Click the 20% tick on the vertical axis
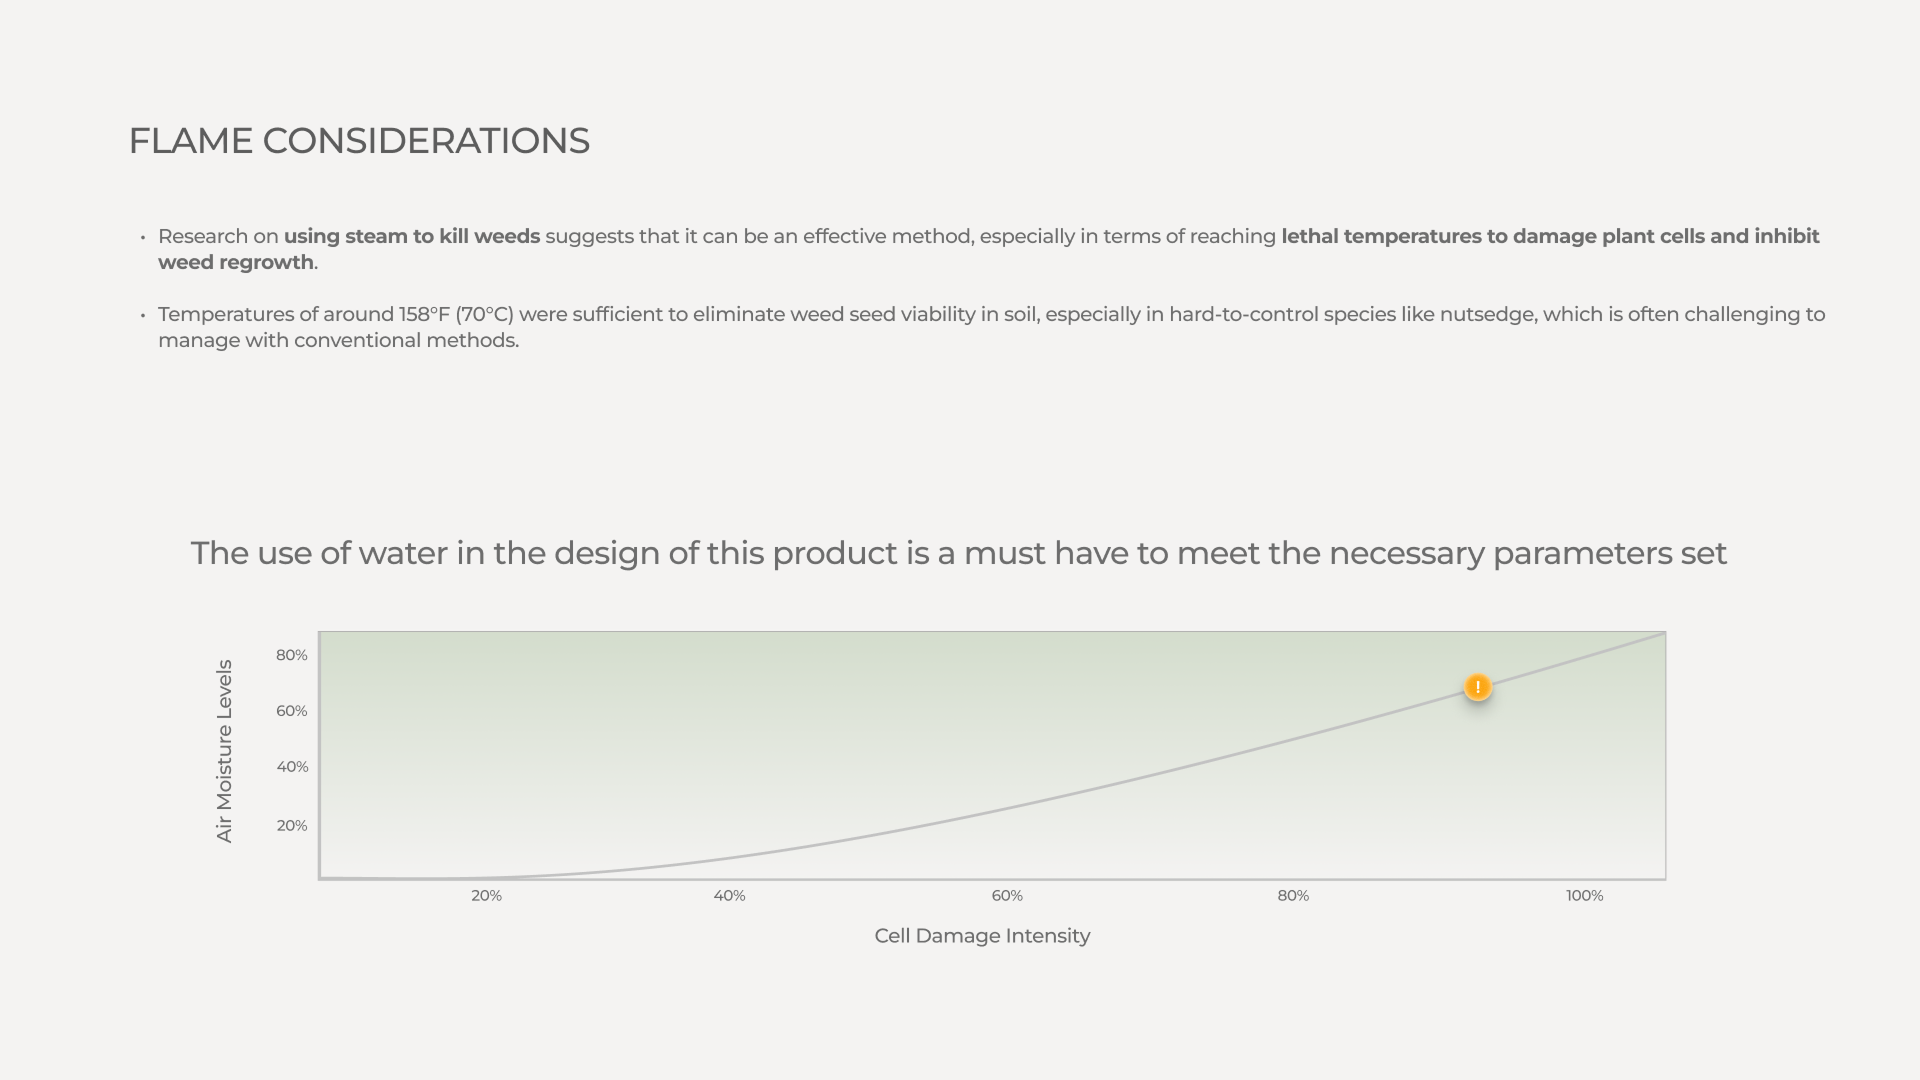Viewport: 1920px width, 1080px height. point(292,826)
